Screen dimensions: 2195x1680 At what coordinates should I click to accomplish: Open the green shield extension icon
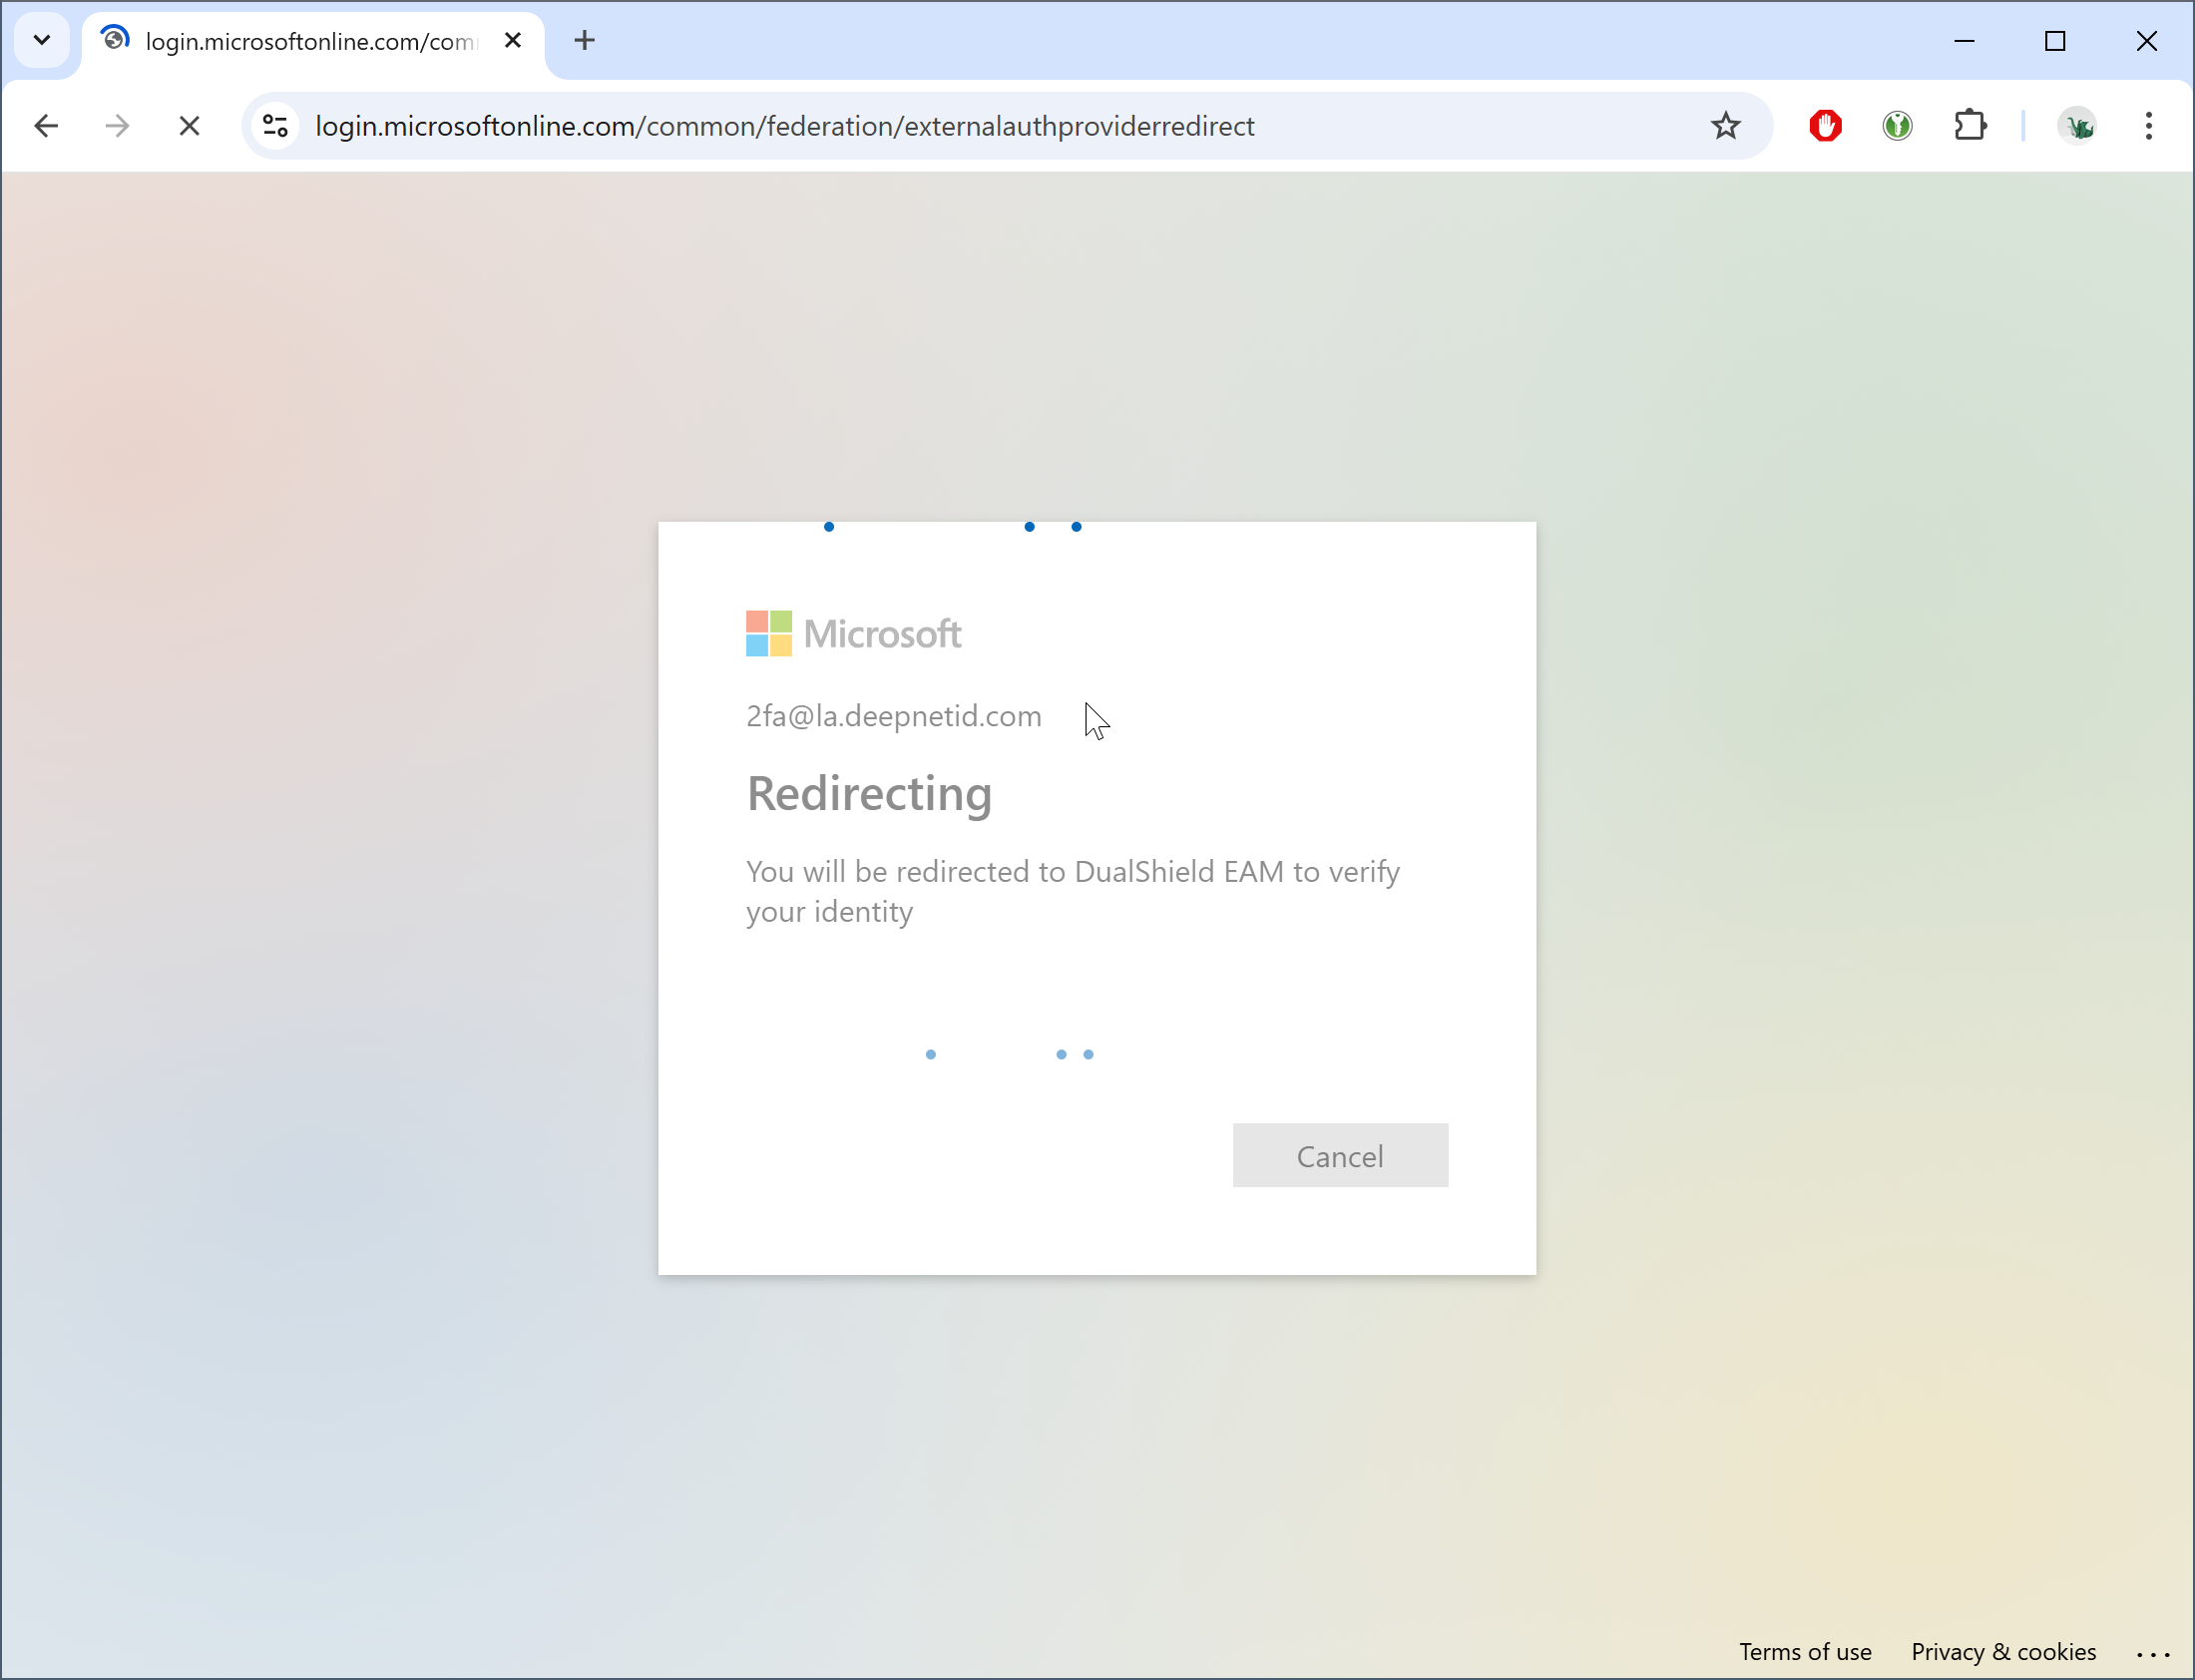[1897, 126]
